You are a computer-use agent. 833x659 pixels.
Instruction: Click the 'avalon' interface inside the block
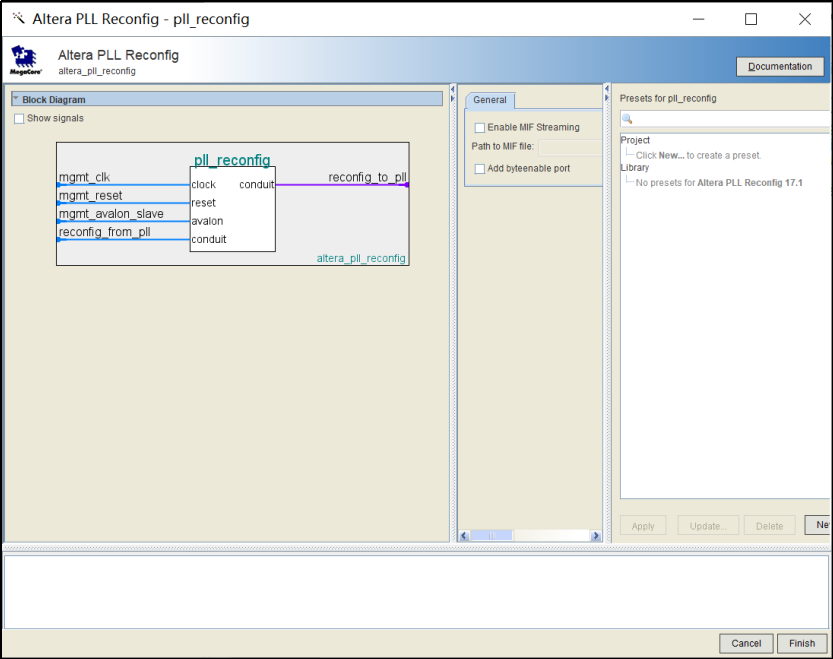[x=207, y=221]
